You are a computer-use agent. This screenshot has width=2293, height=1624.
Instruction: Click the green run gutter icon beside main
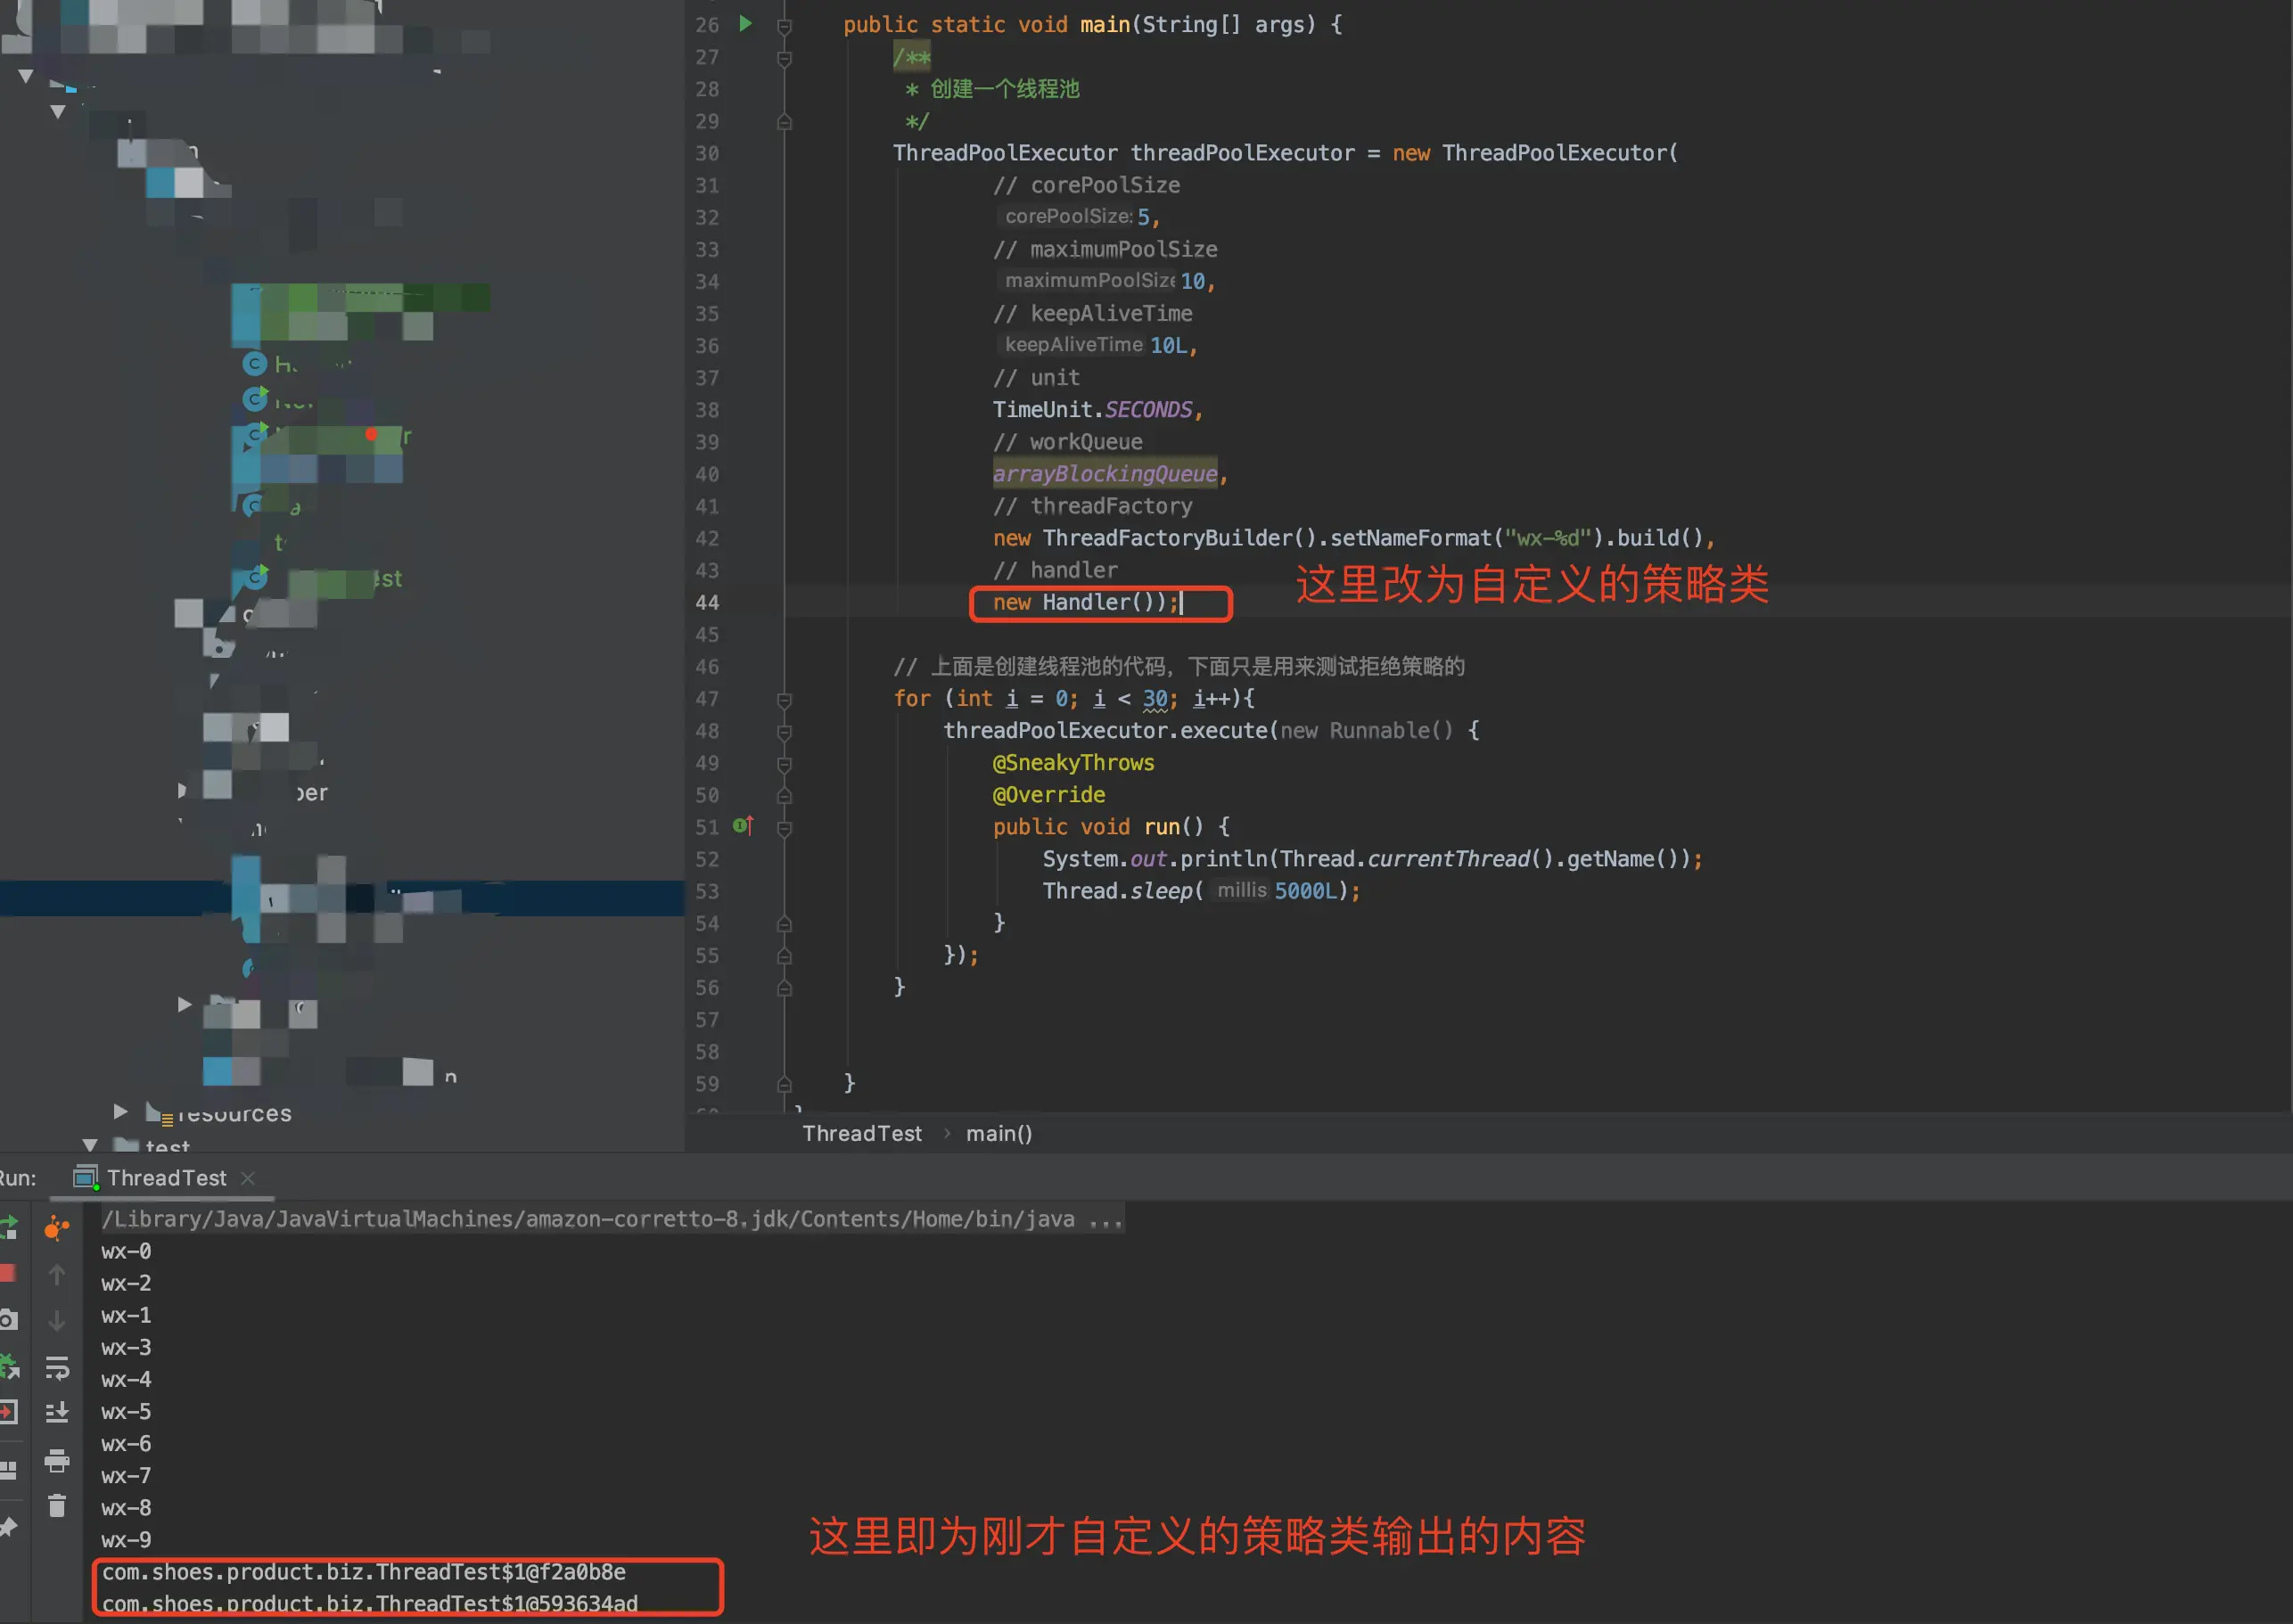[745, 23]
